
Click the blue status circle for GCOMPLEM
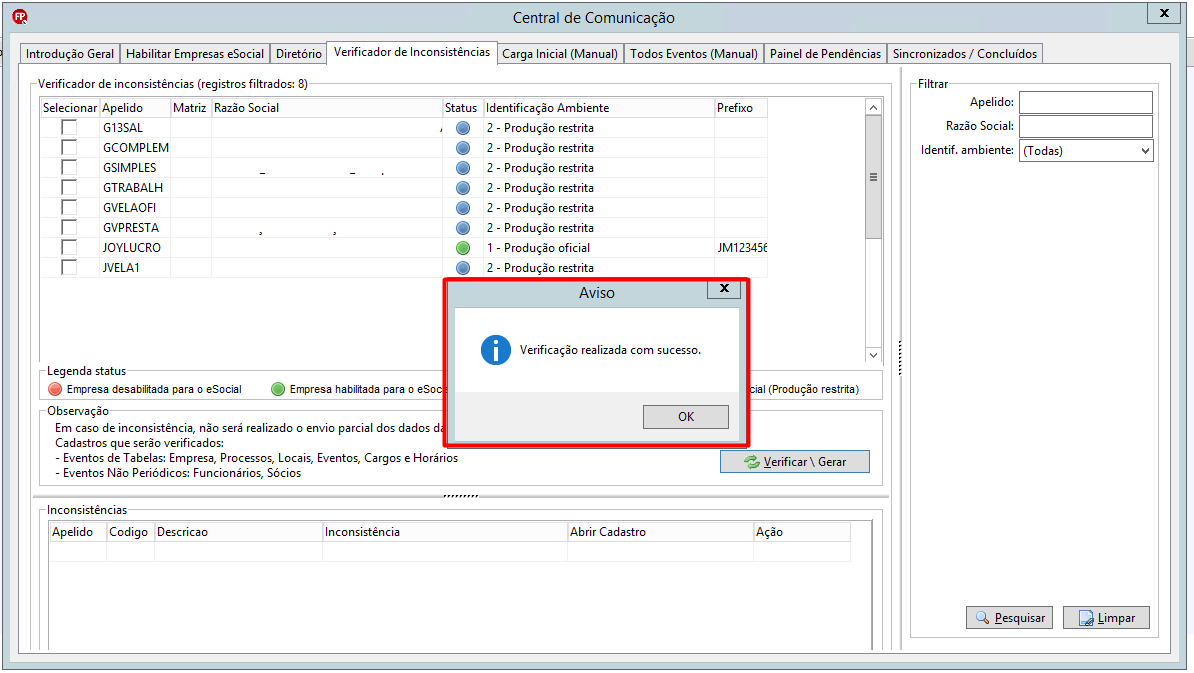click(x=463, y=148)
